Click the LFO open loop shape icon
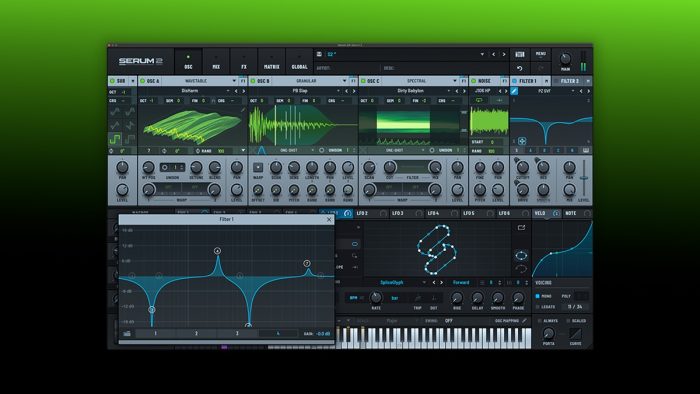The height and width of the screenshot is (394, 700). tap(521, 269)
